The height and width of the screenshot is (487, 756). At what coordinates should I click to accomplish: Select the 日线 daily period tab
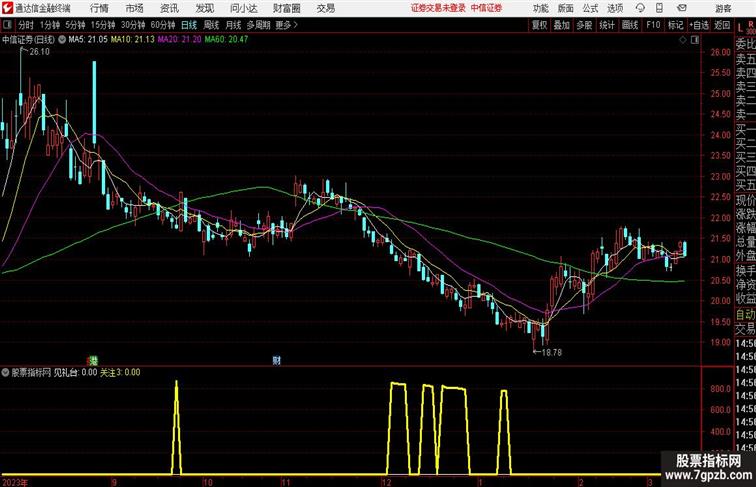pos(189,25)
